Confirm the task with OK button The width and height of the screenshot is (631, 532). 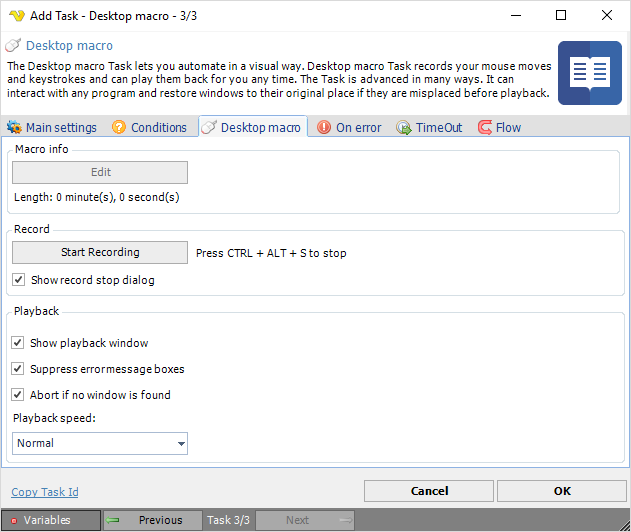[562, 491]
